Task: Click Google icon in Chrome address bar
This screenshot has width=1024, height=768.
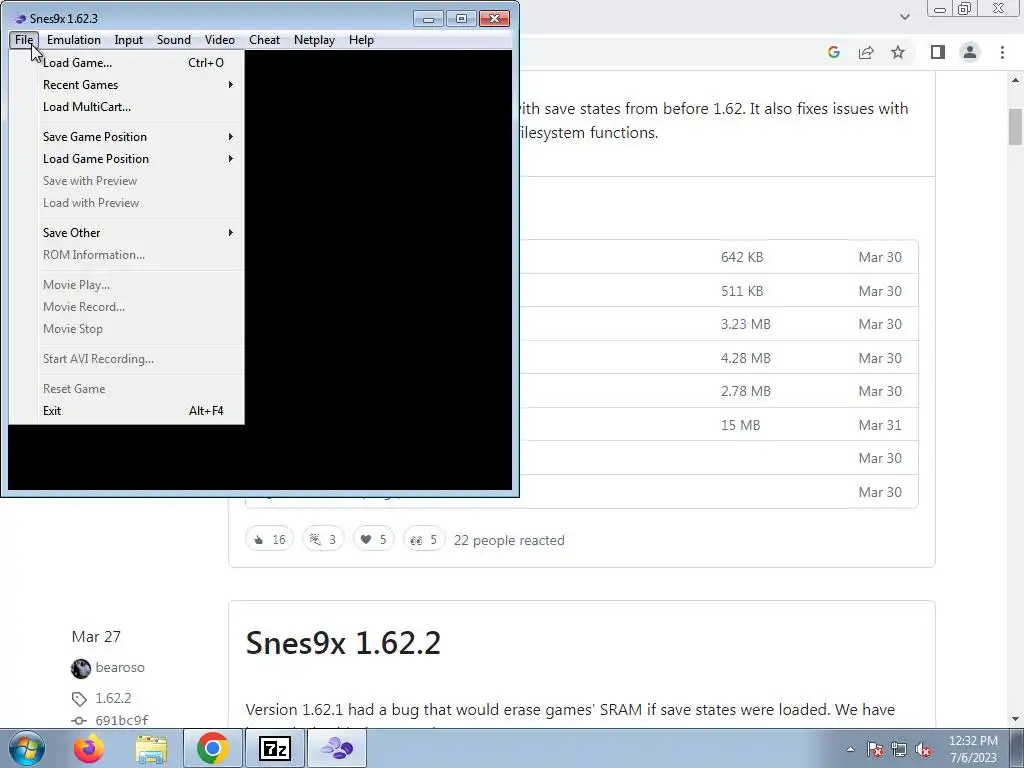Action: click(x=833, y=52)
